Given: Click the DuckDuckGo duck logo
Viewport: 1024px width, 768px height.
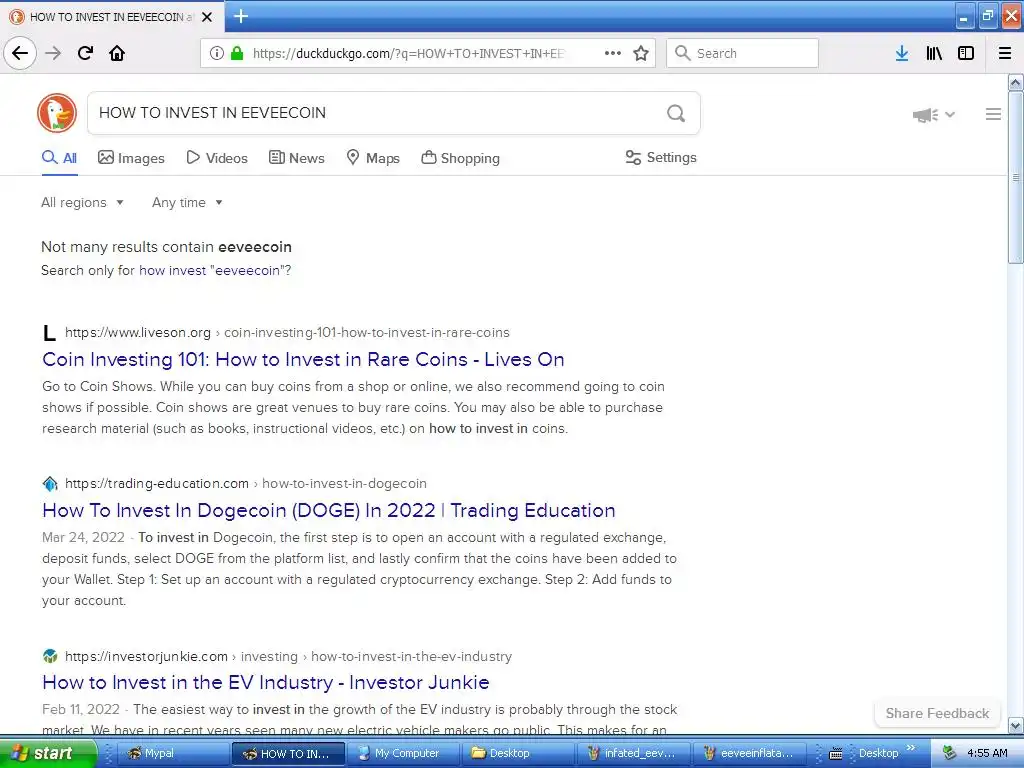Looking at the screenshot, I should [x=57, y=113].
